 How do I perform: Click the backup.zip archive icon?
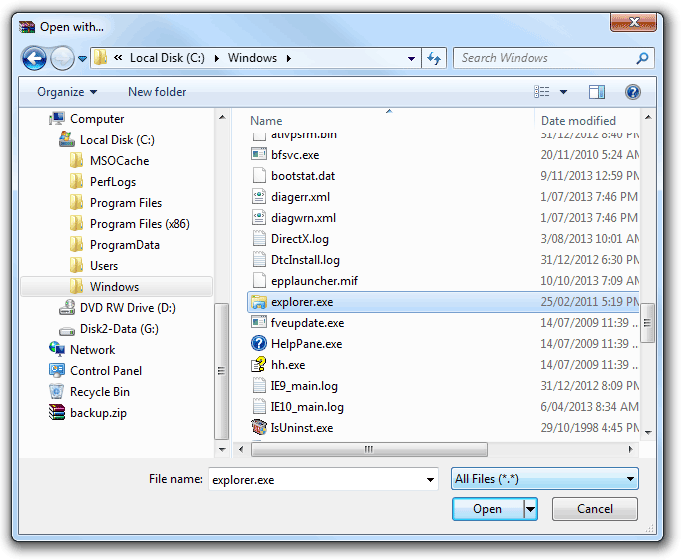tap(57, 412)
